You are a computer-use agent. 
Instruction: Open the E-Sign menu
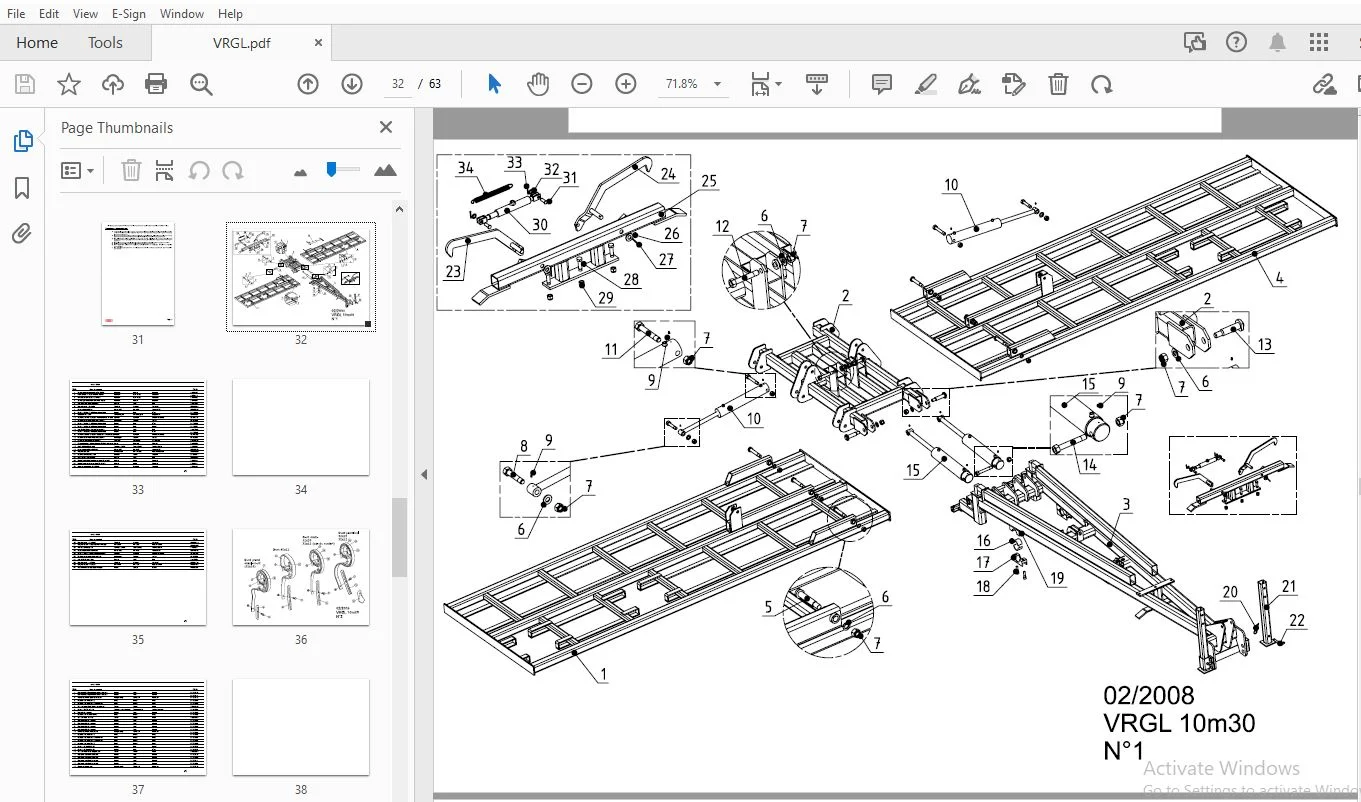coord(129,14)
